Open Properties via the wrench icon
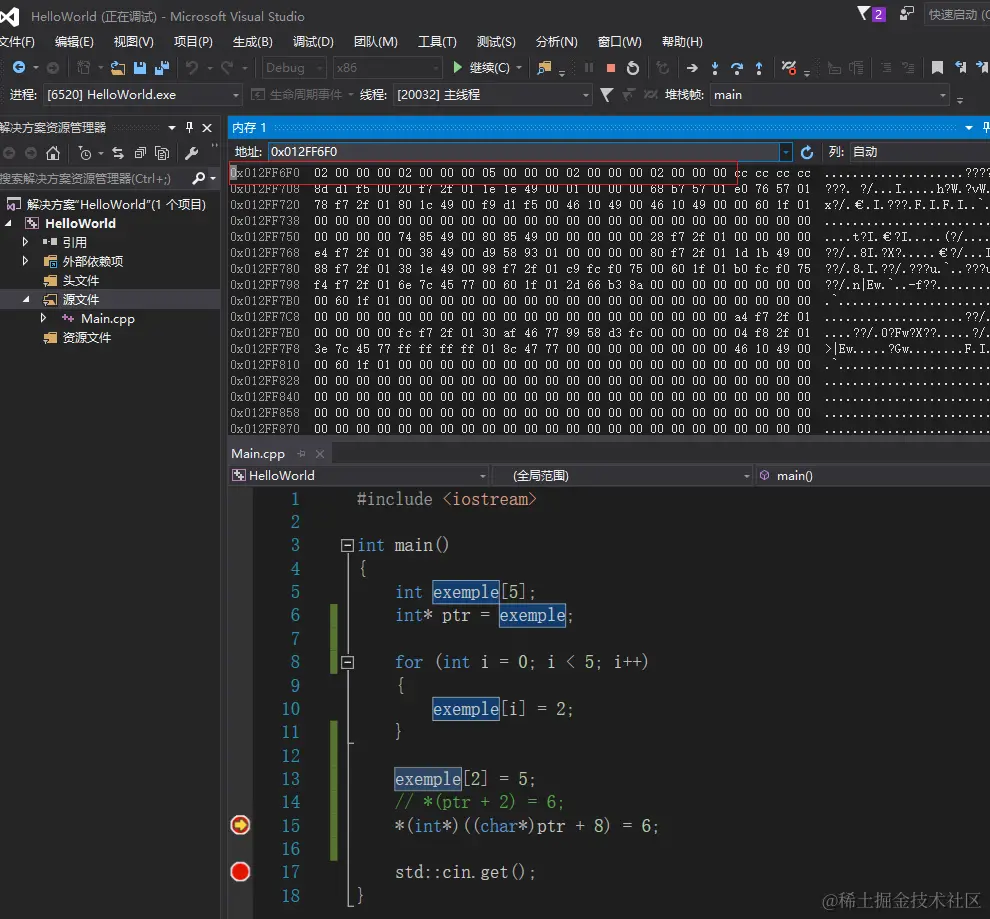The height and width of the screenshot is (919, 990). tap(191, 153)
